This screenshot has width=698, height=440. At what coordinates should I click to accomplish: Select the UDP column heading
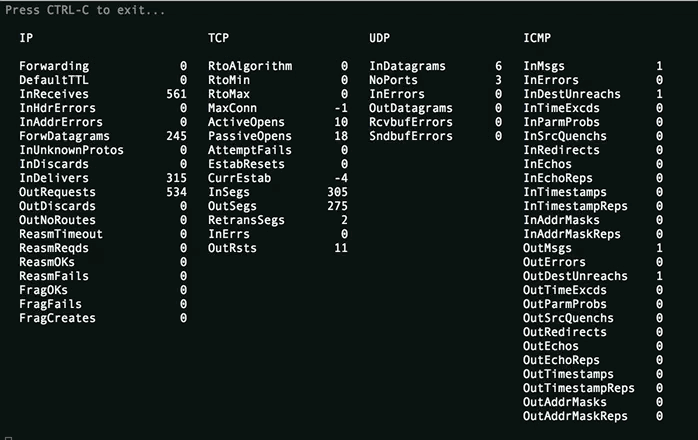tap(379, 38)
